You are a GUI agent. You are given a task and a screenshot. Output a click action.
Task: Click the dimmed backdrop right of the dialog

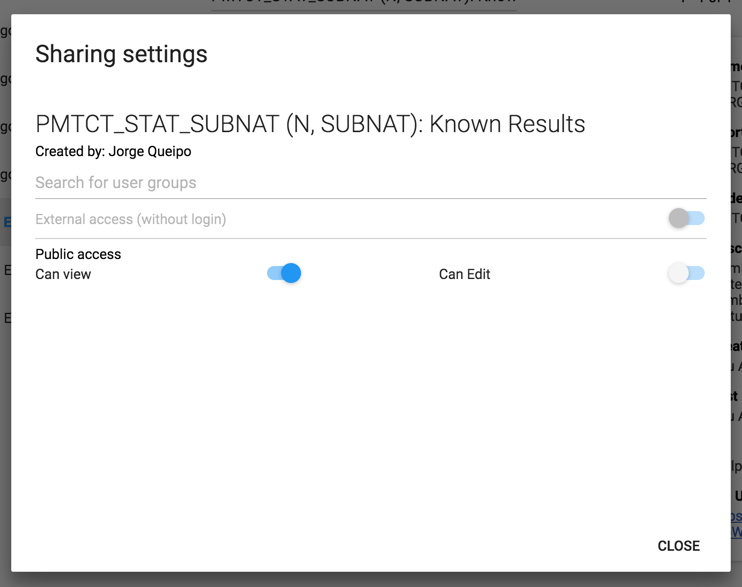tap(736, 300)
